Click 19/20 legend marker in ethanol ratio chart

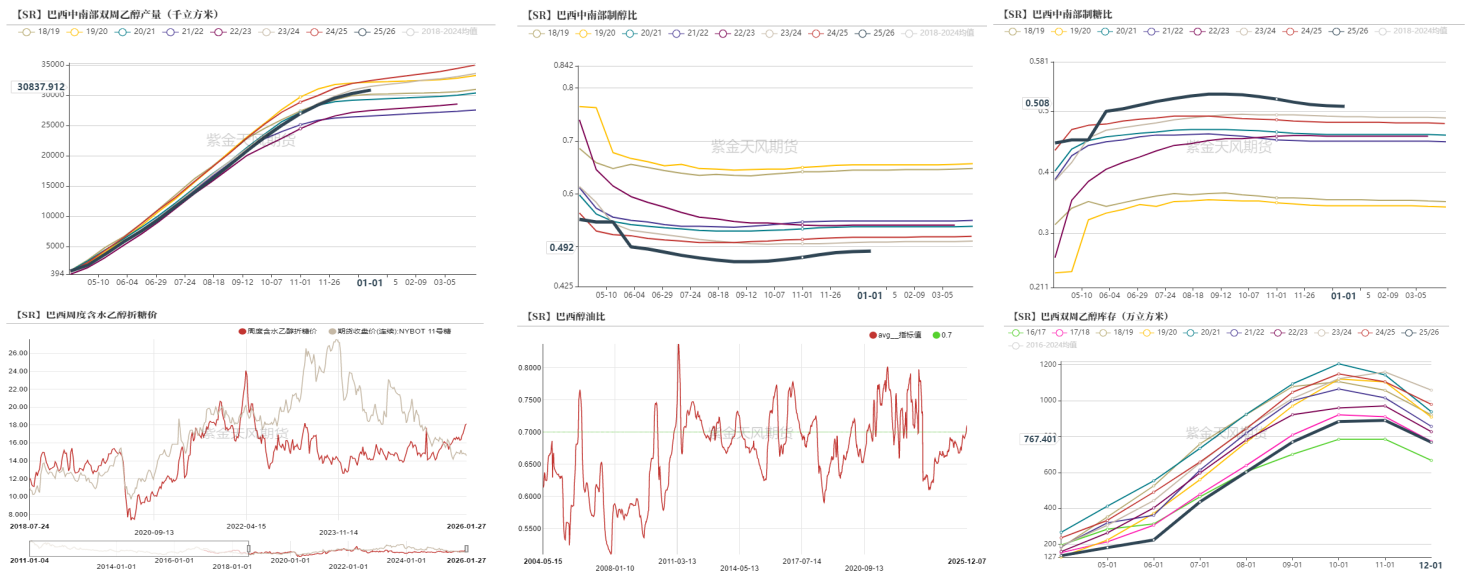(x=584, y=33)
